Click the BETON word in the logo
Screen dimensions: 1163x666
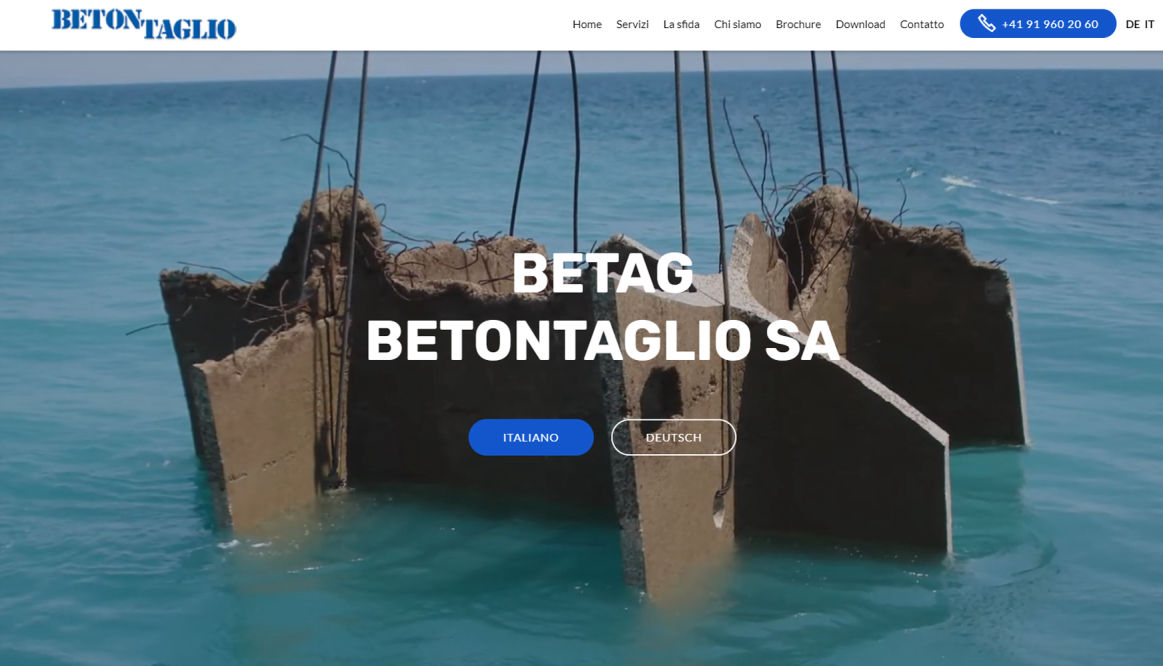click(x=96, y=19)
